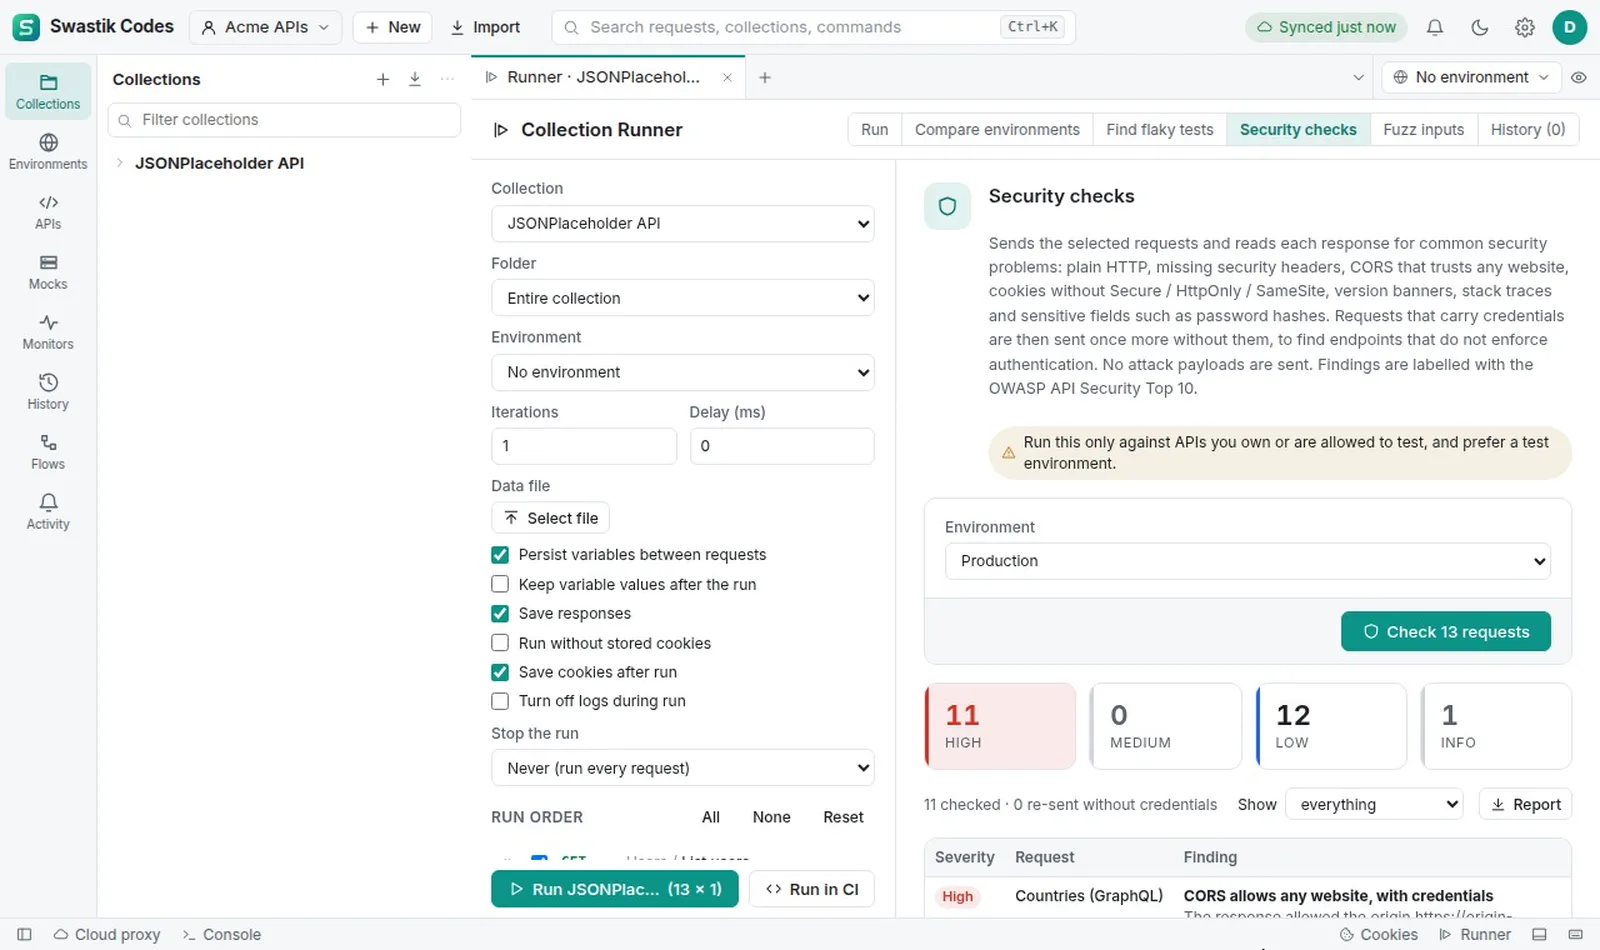Click Run in CI button
The width and height of the screenshot is (1600, 950).
(x=812, y=889)
